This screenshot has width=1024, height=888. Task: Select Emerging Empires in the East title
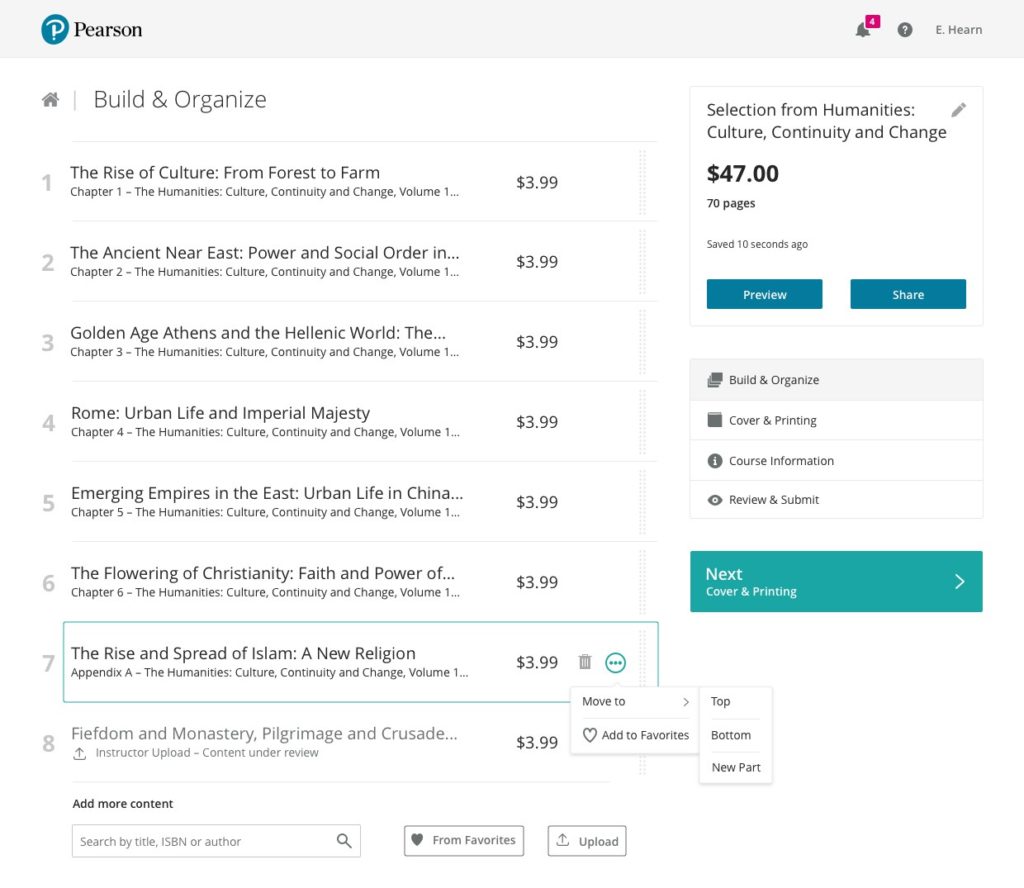pos(267,493)
